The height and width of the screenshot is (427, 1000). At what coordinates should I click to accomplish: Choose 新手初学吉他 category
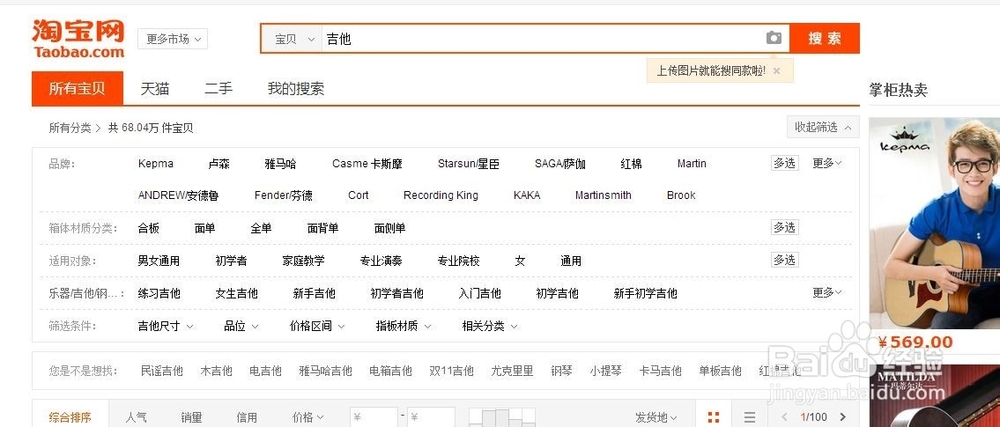645,293
